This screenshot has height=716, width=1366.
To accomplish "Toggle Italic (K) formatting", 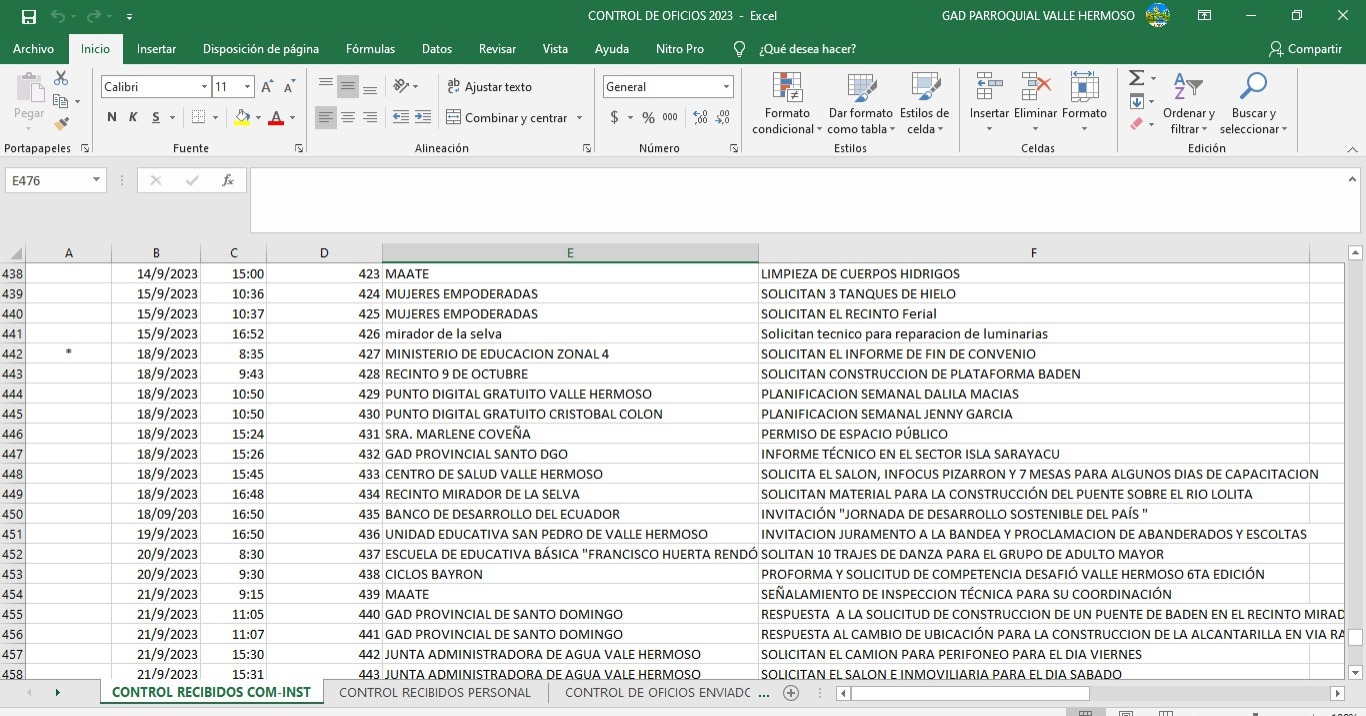I will [x=133, y=118].
